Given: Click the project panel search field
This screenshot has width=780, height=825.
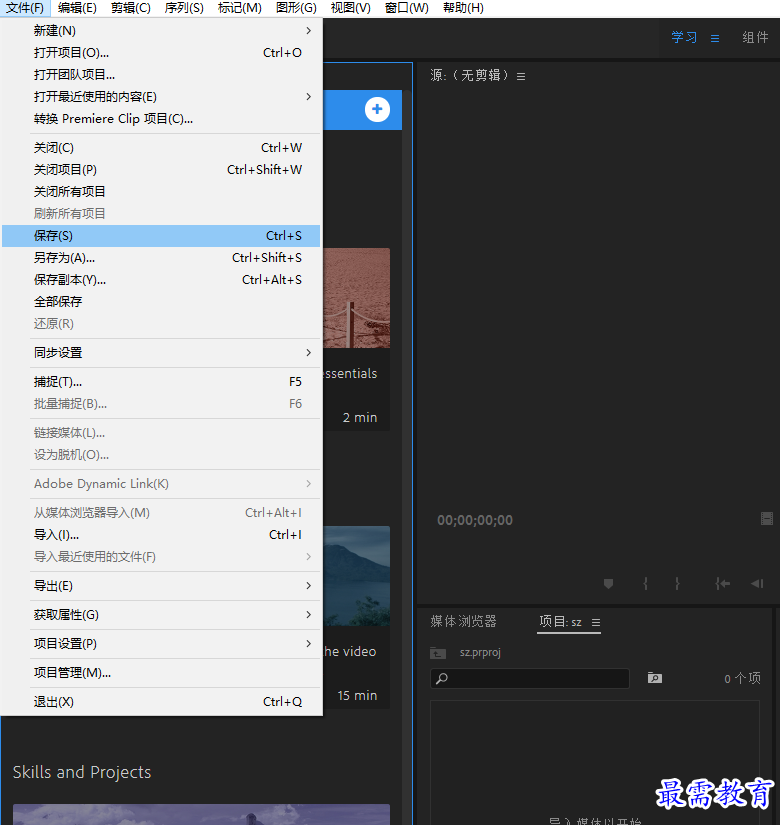Looking at the screenshot, I should point(530,678).
